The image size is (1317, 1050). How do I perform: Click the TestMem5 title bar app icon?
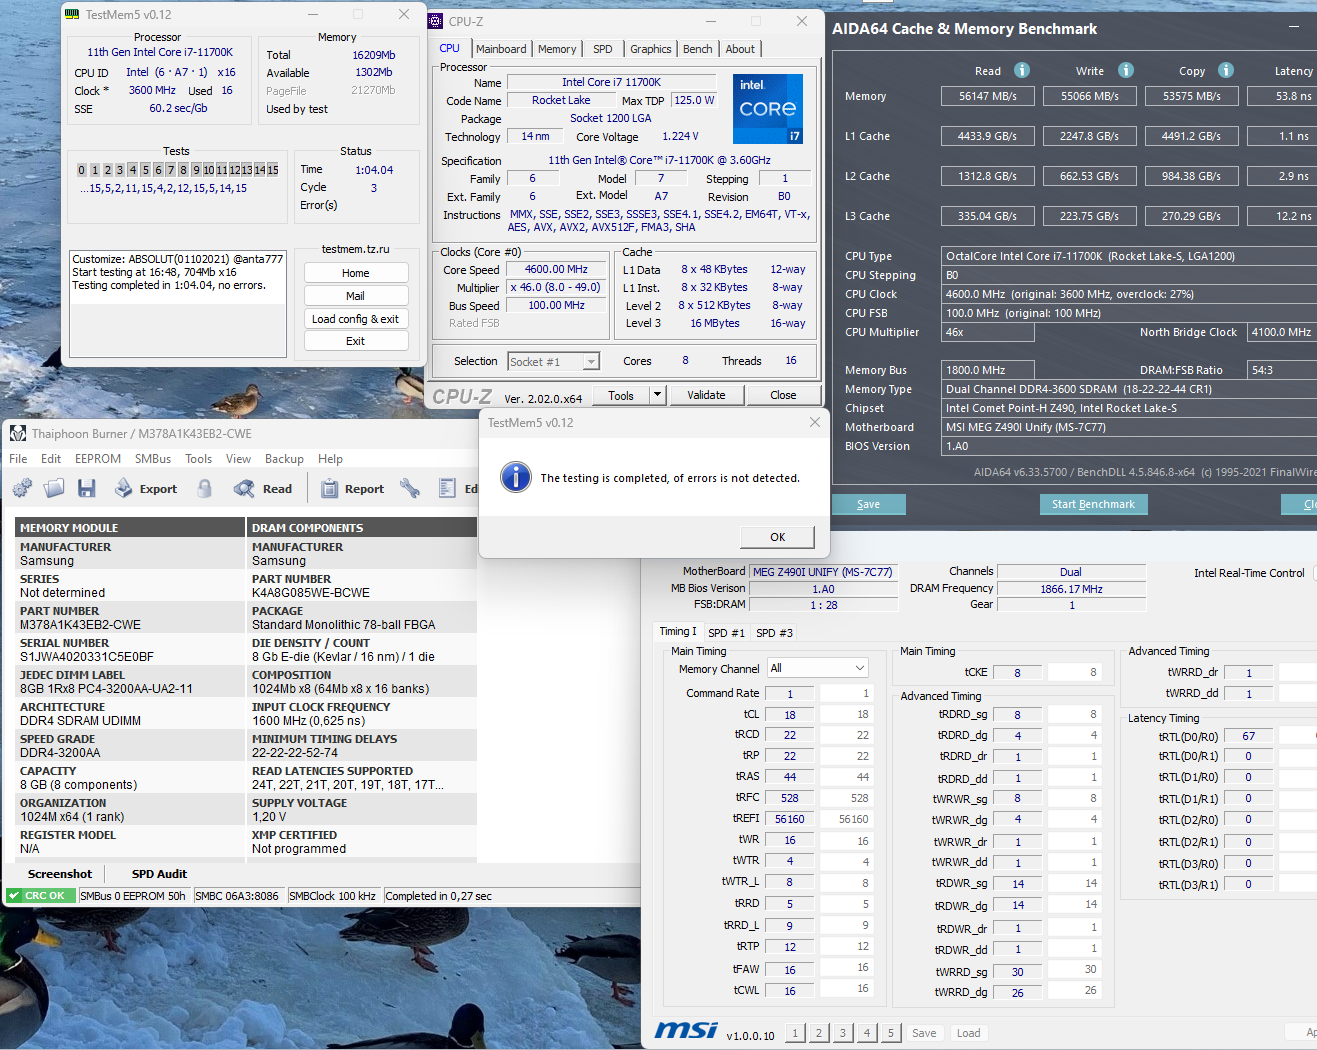click(x=72, y=14)
